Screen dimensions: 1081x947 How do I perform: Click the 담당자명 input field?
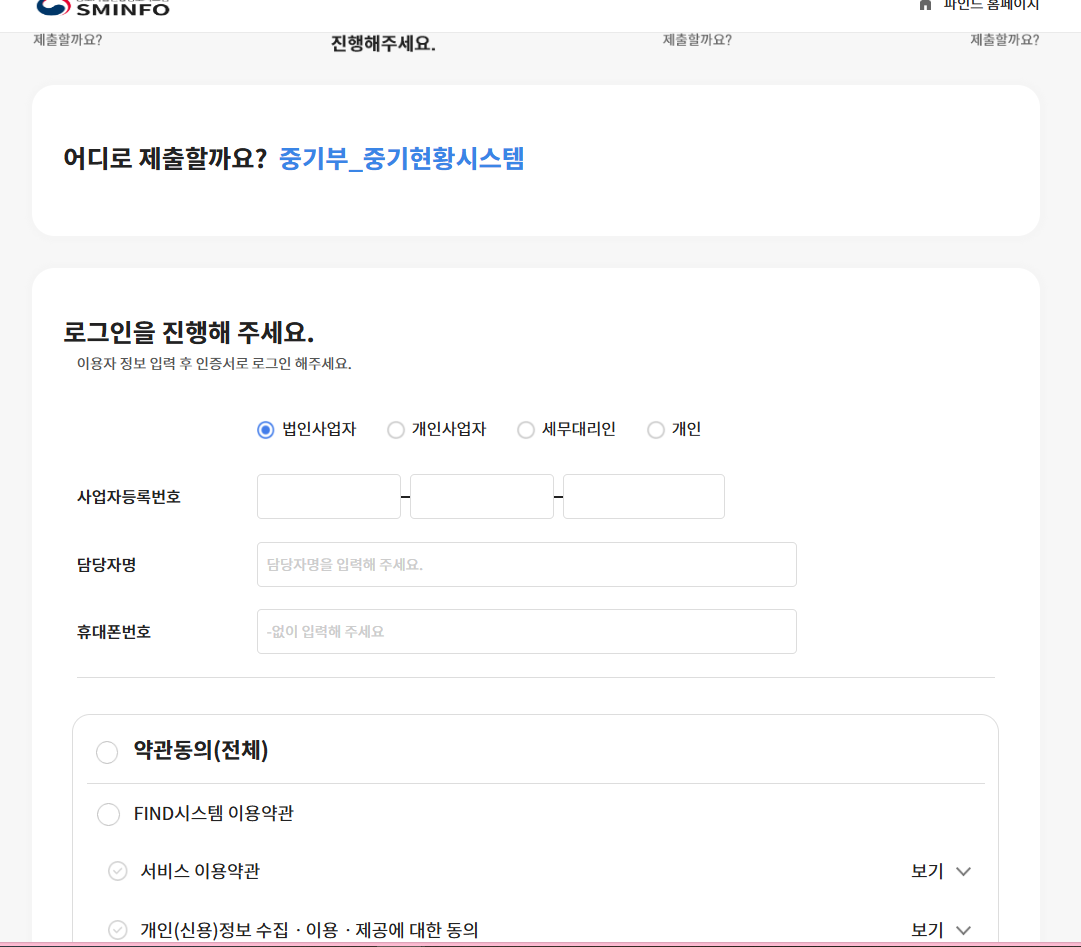pos(527,564)
